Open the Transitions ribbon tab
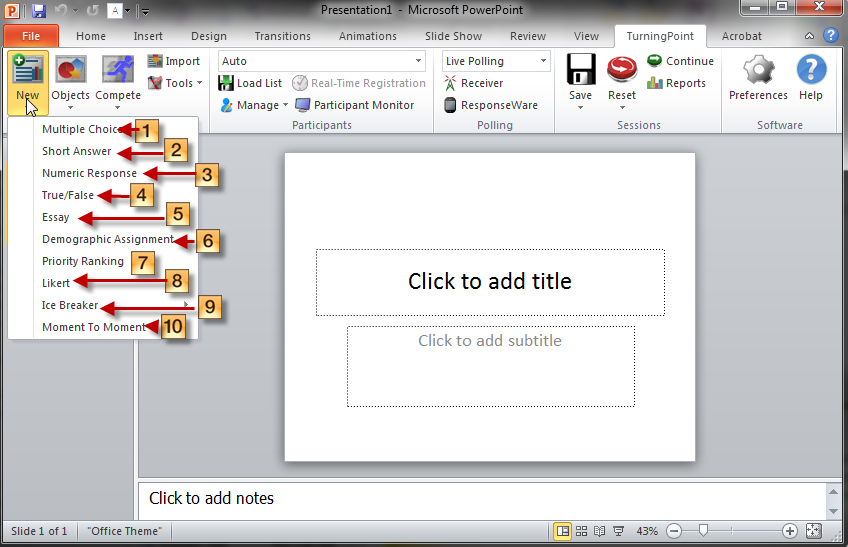This screenshot has width=848, height=547. click(x=282, y=36)
